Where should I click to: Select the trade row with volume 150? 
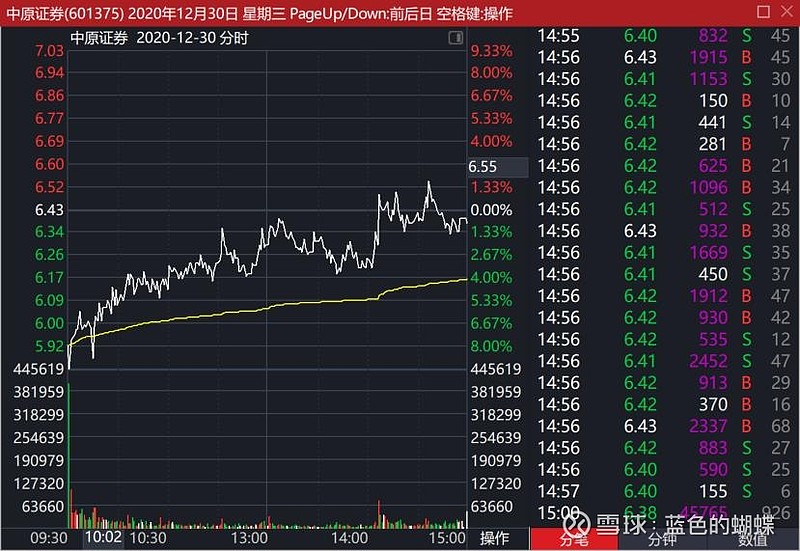point(664,101)
